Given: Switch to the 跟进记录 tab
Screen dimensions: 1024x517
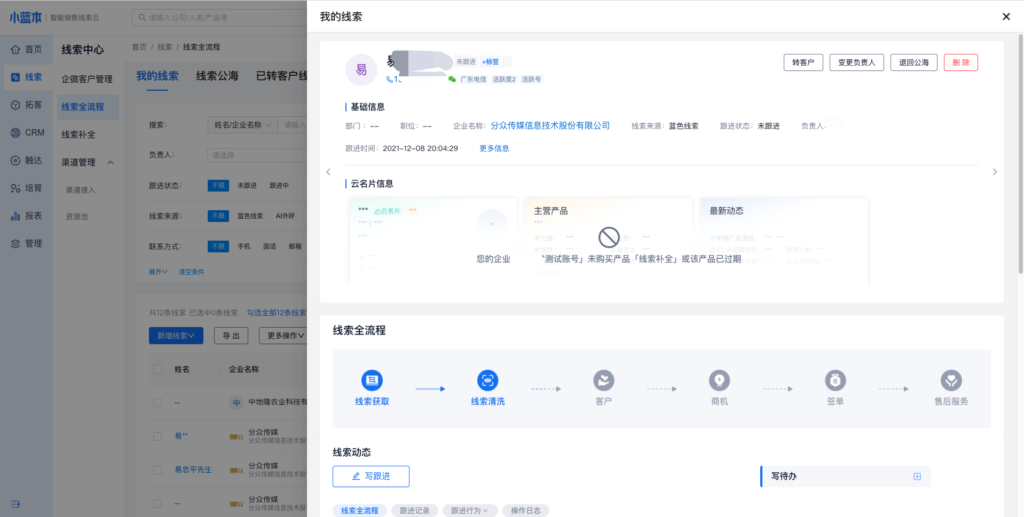Looking at the screenshot, I should click(x=414, y=511).
